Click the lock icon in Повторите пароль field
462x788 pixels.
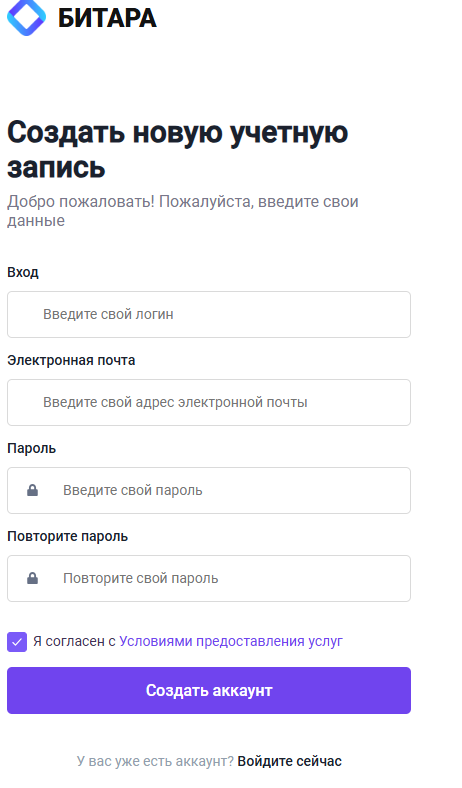coord(33,578)
